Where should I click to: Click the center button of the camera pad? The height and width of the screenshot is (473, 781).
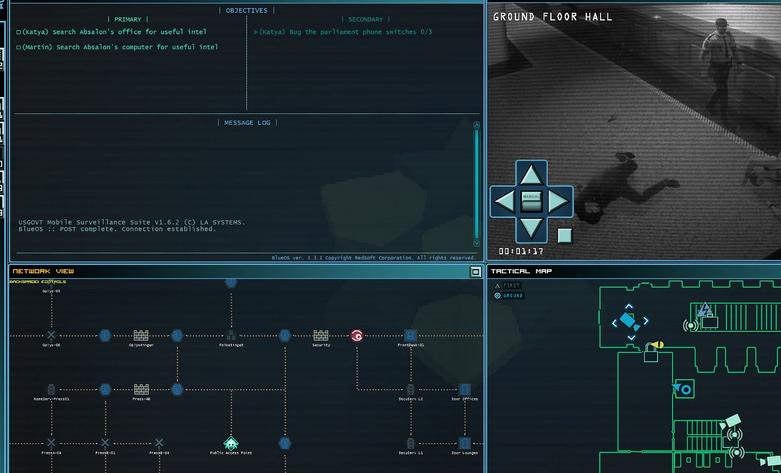[x=531, y=202]
